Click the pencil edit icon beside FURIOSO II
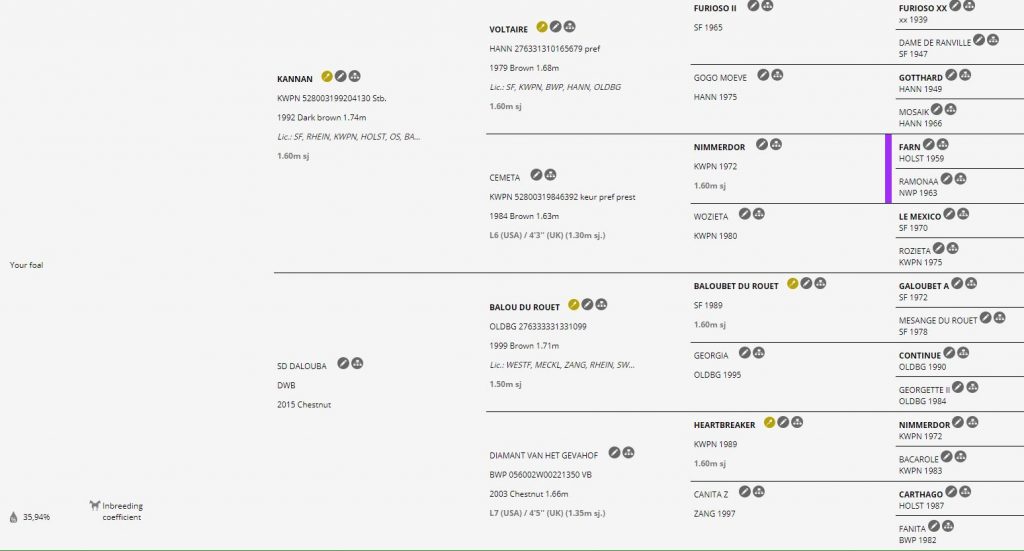This screenshot has height=551, width=1024. tap(753, 6)
